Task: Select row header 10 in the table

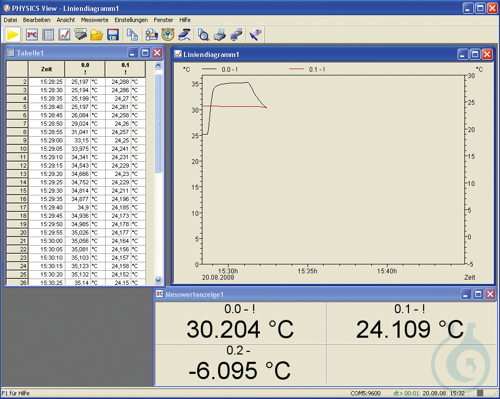Action: point(17,149)
